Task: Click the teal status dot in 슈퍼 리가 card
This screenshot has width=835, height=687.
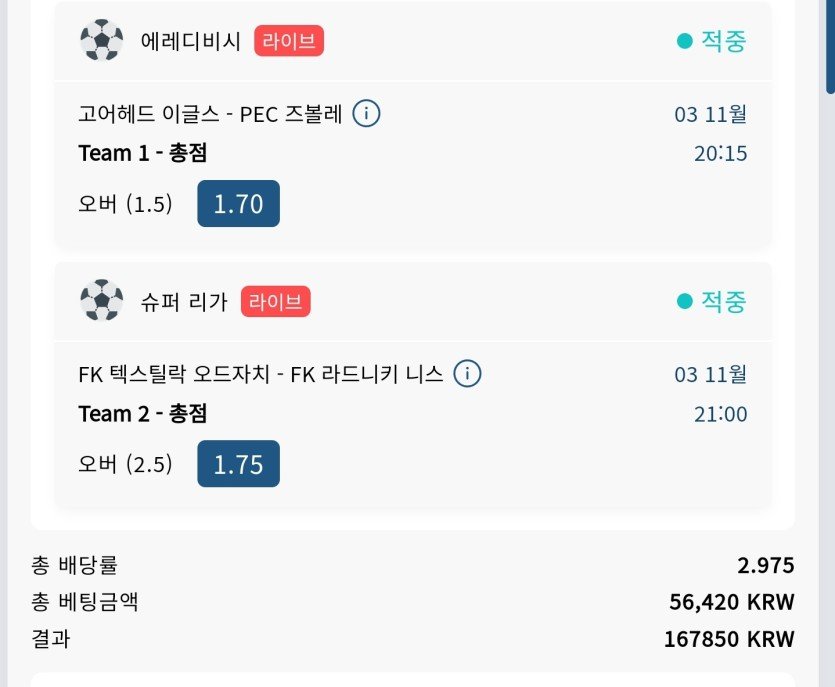Action: 685,301
